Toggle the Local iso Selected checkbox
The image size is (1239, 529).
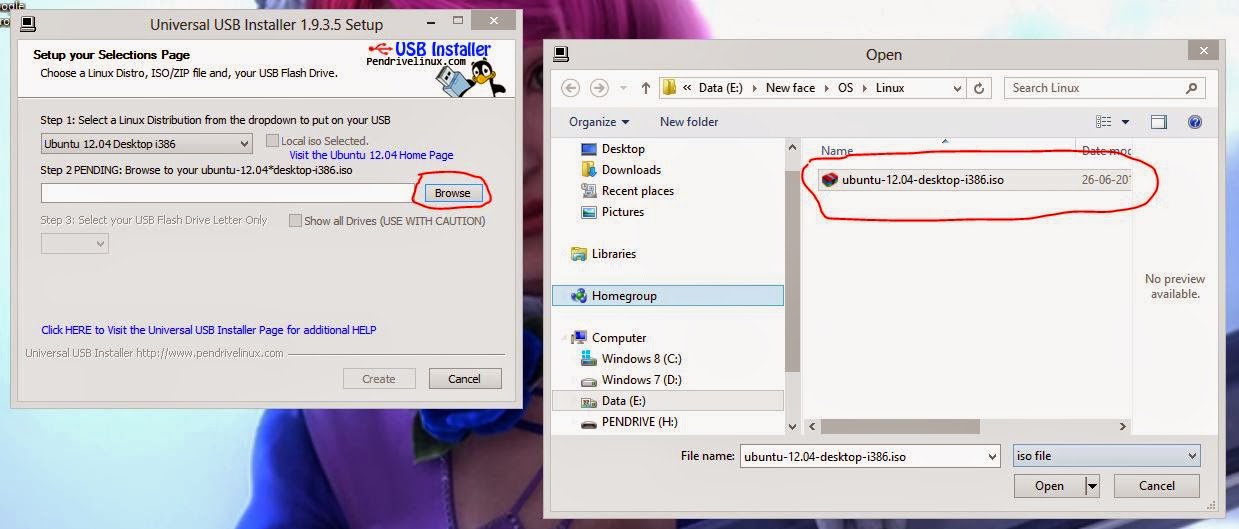tap(272, 141)
